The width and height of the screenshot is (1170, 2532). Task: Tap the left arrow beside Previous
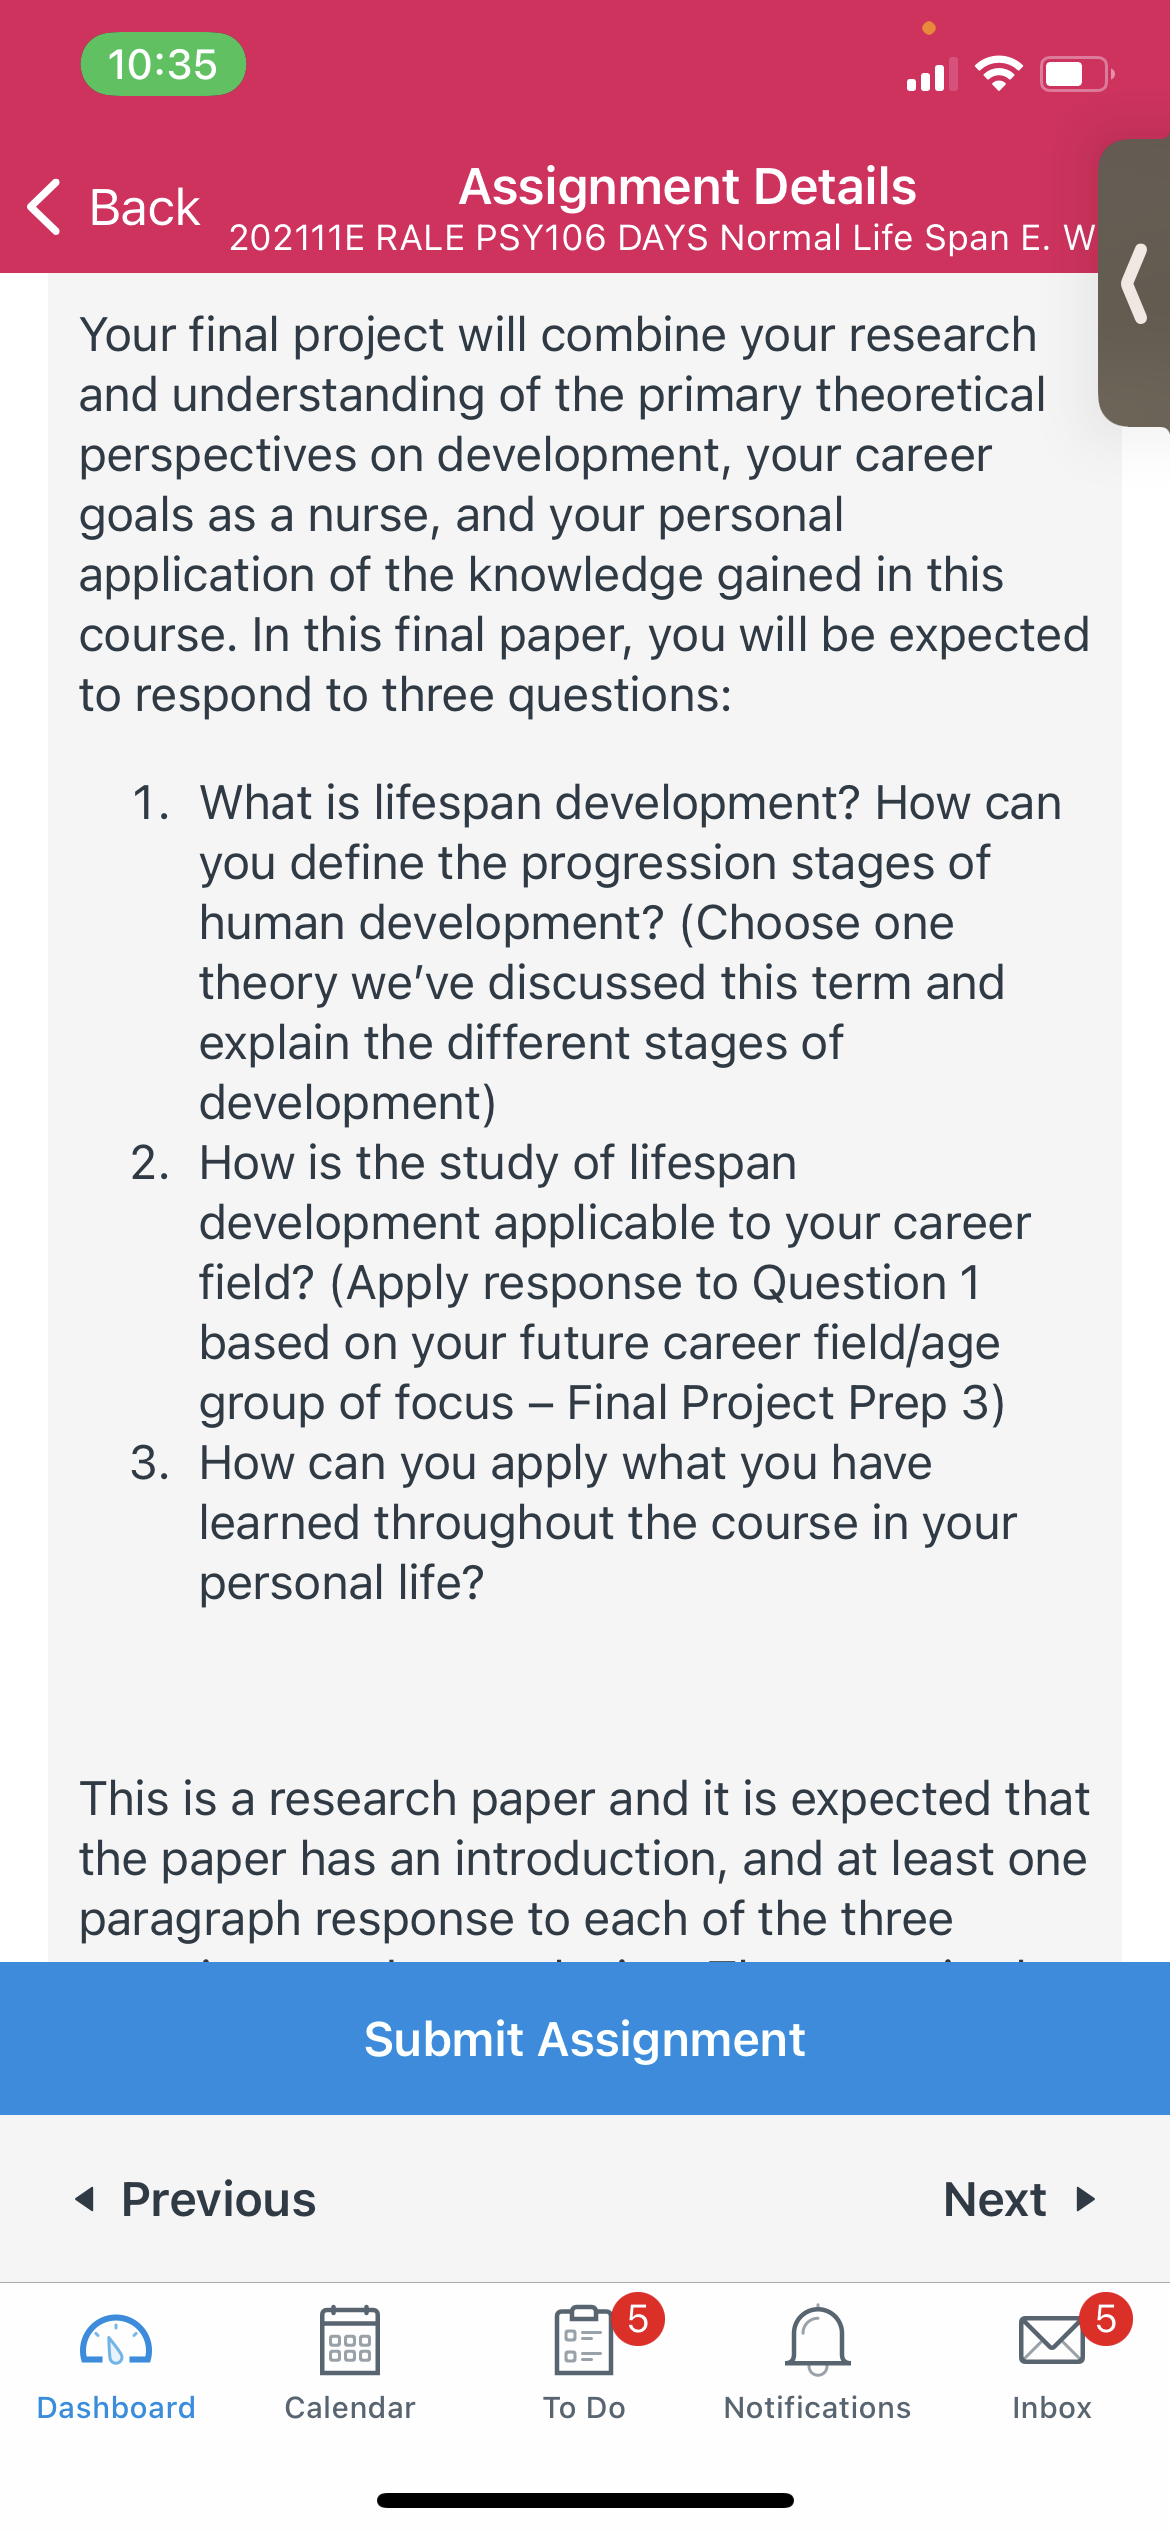coord(85,2199)
